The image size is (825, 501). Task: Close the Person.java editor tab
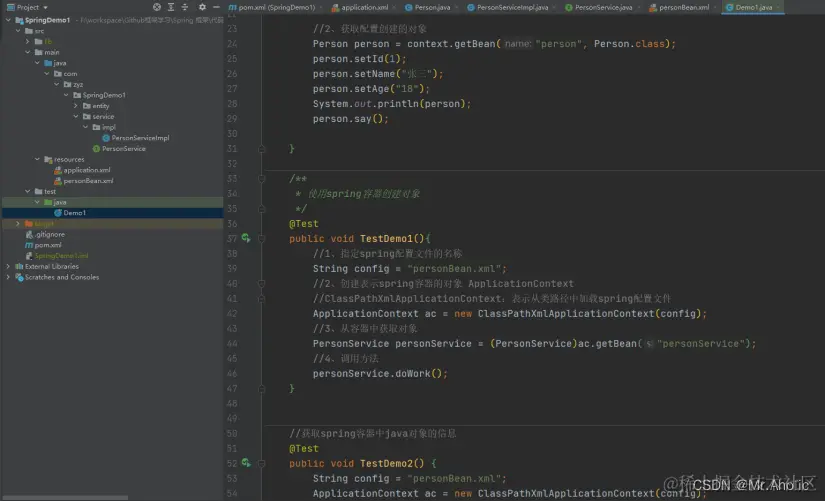[456, 7]
